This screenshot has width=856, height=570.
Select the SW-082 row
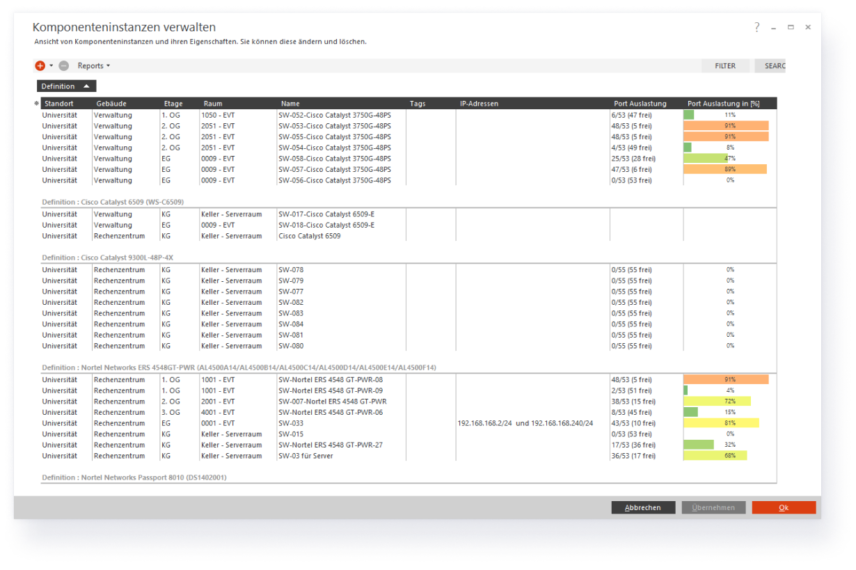coord(408,302)
